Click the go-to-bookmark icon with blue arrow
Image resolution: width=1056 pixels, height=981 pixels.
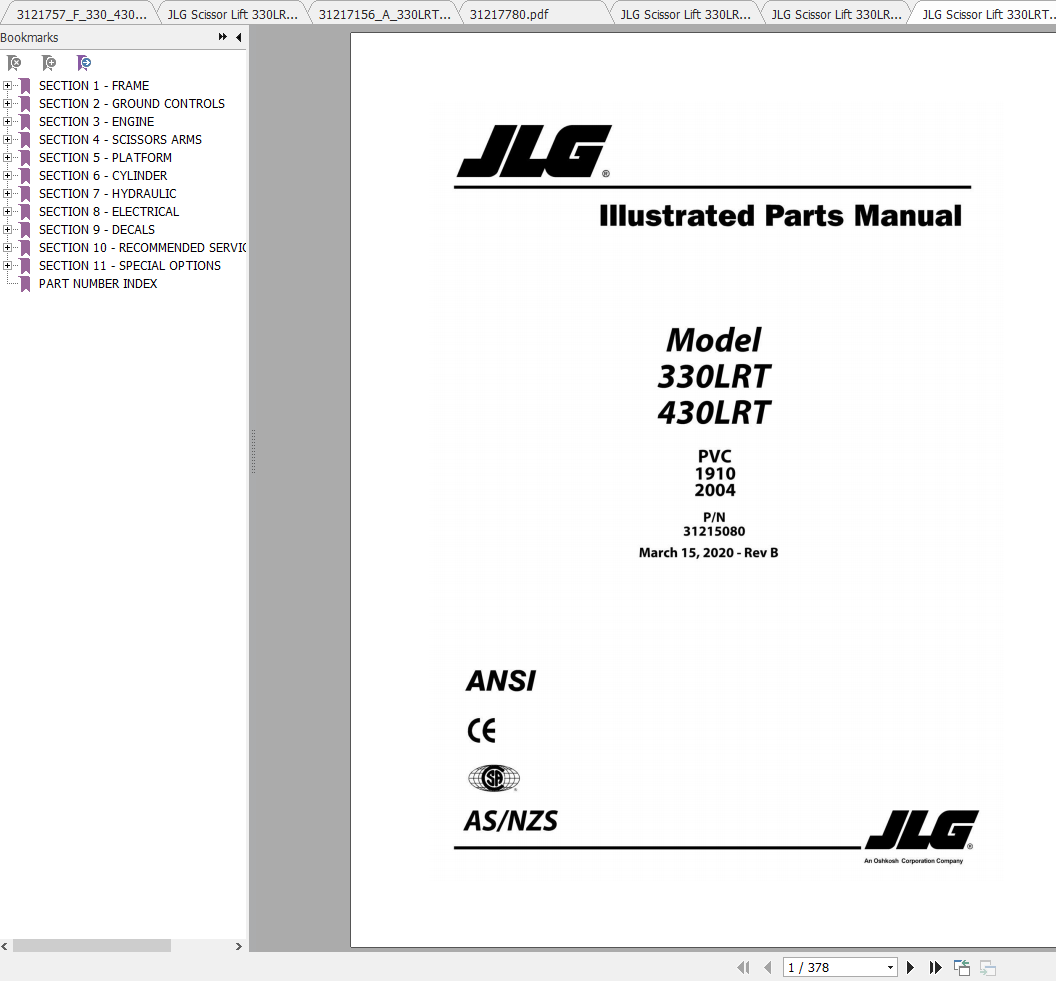coord(84,63)
